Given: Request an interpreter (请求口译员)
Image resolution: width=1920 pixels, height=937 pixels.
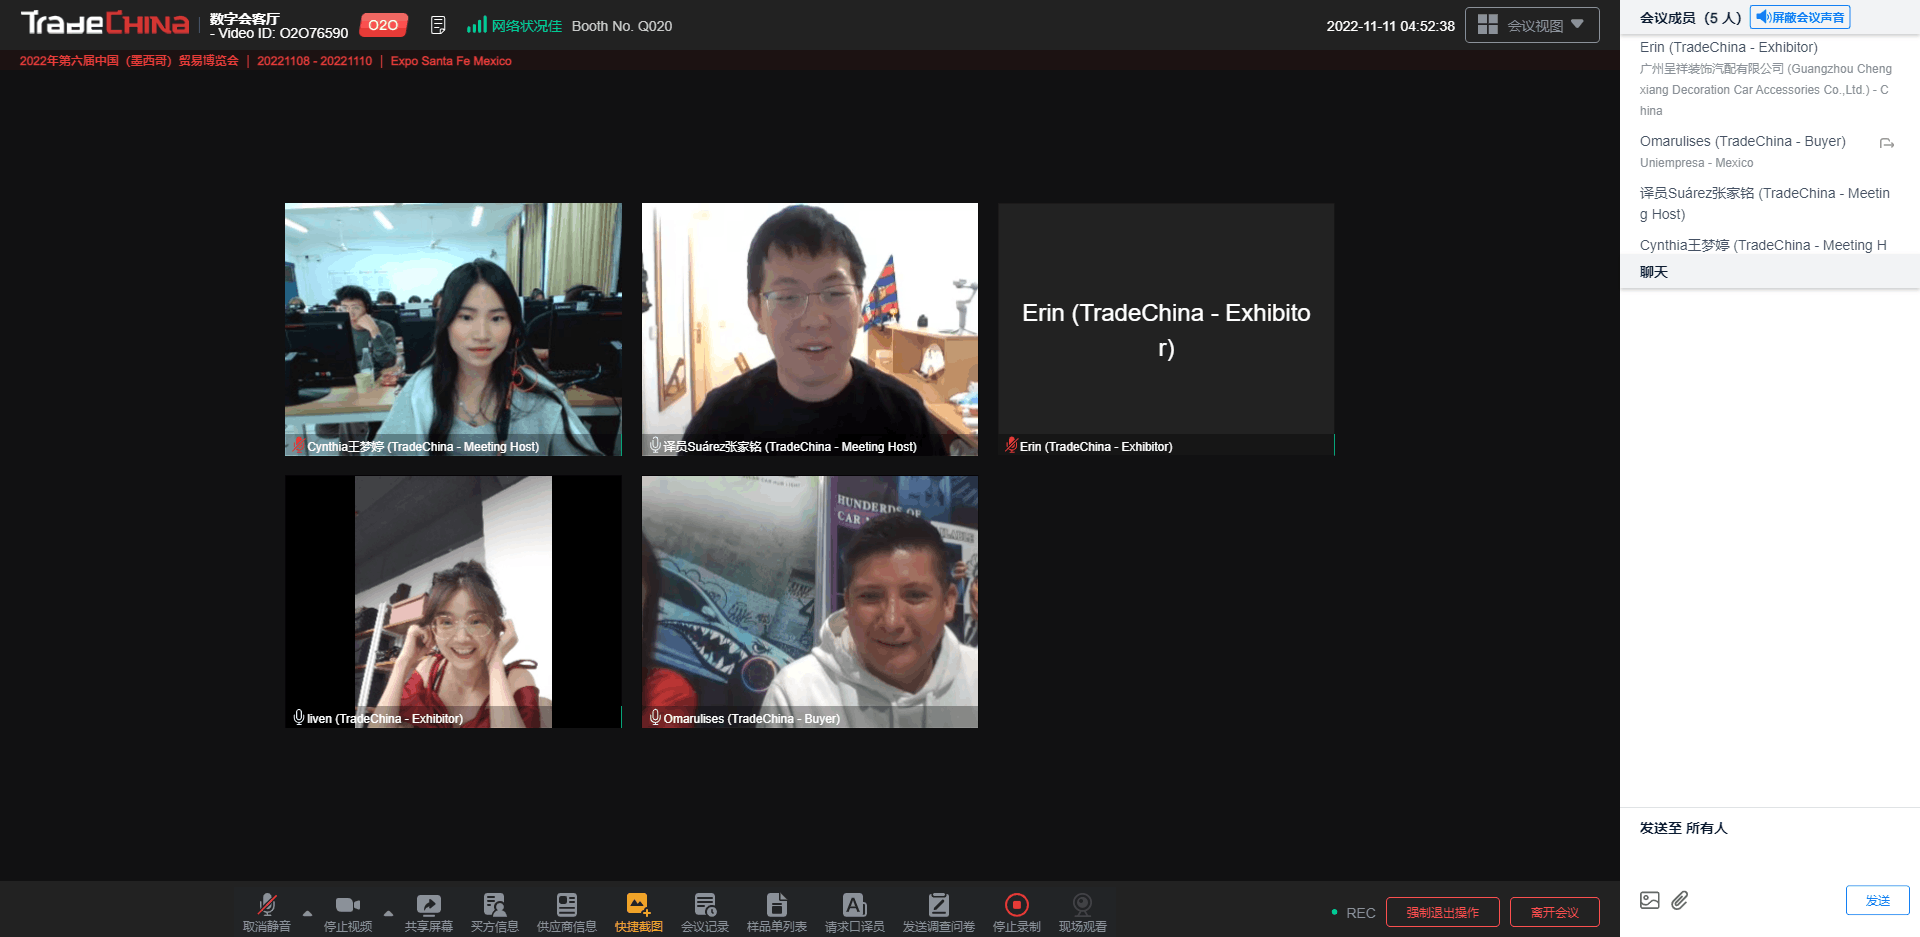Looking at the screenshot, I should [x=854, y=911].
